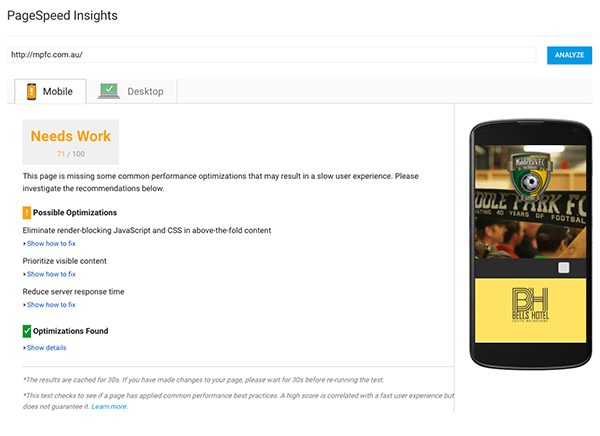Show details of Optimizations Found
Viewport: 600px width, 436px height.
point(46,348)
